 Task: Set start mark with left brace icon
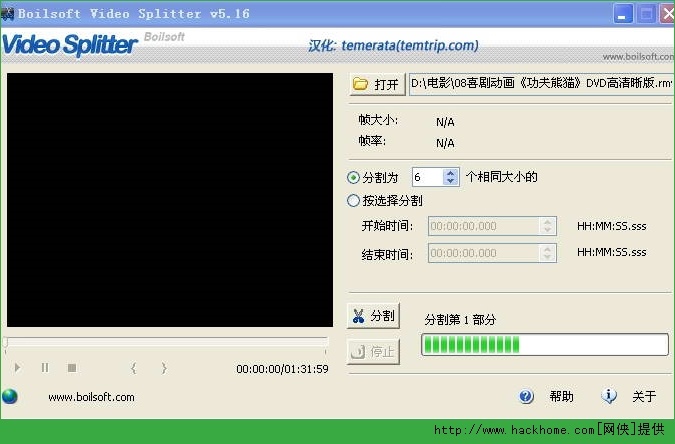coord(134,368)
